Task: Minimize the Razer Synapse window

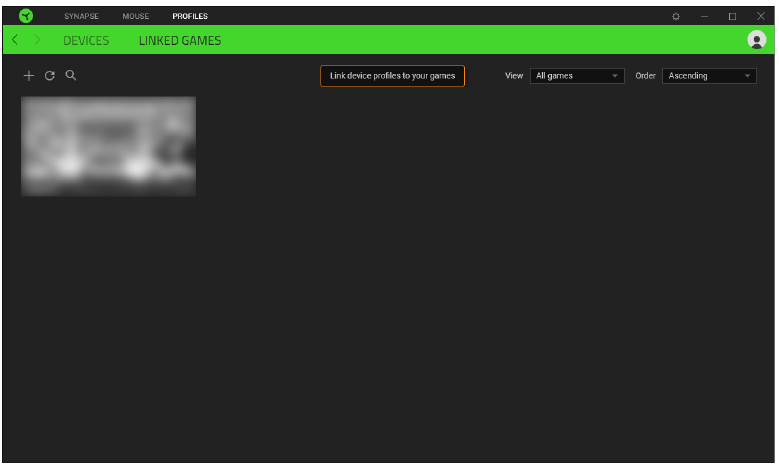Action: (704, 16)
